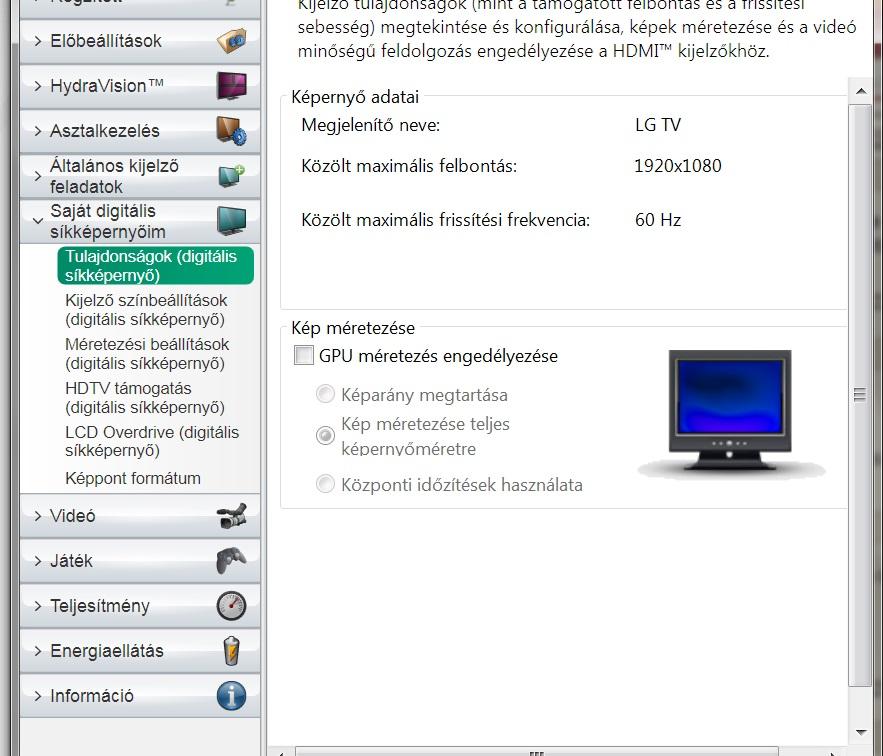Click the Információ menu label

[x=92, y=696]
